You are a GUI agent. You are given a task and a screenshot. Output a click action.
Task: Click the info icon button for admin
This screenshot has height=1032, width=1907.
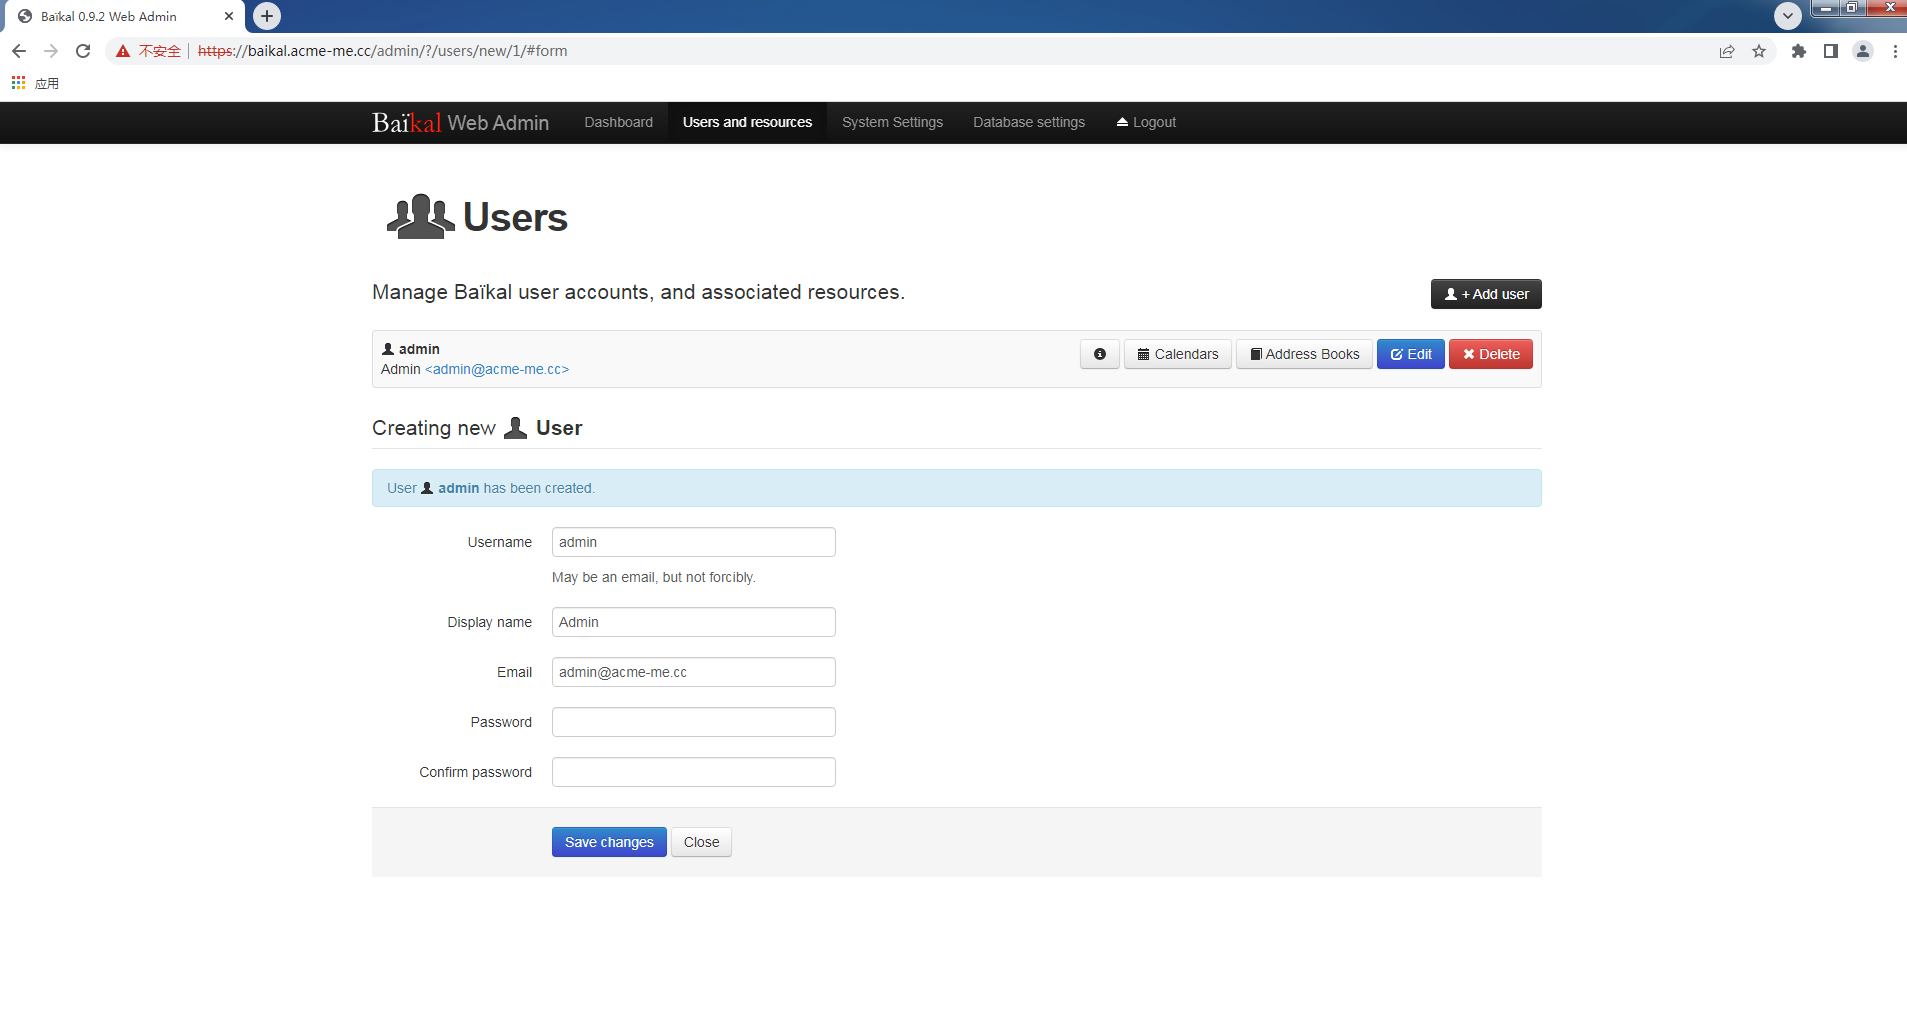[1099, 354]
